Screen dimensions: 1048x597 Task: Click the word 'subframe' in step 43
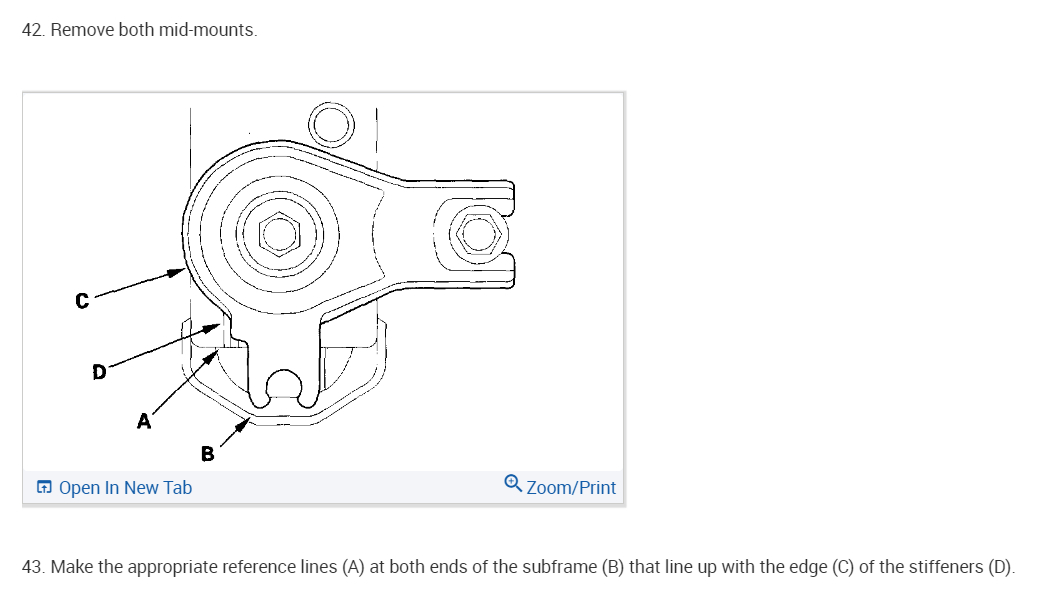[559, 567]
